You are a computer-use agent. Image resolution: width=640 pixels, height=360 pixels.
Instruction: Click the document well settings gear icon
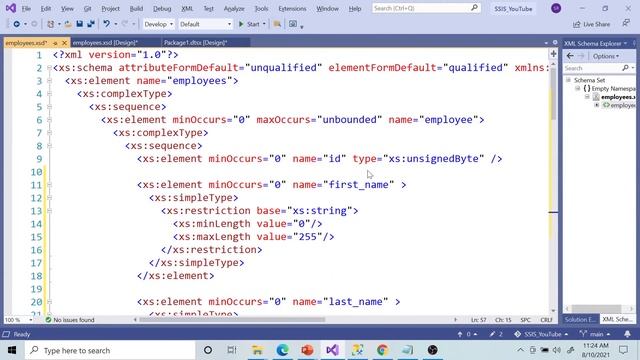(x=555, y=42)
